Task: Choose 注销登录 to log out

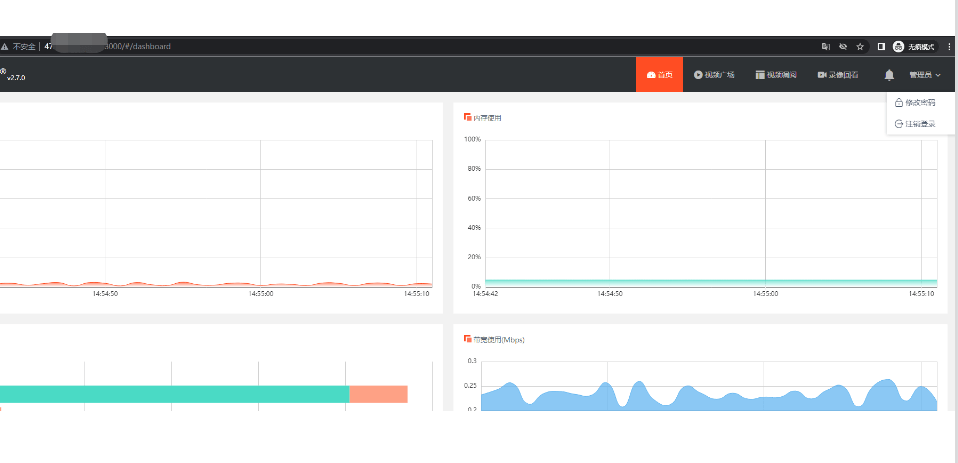Action: [x=915, y=123]
